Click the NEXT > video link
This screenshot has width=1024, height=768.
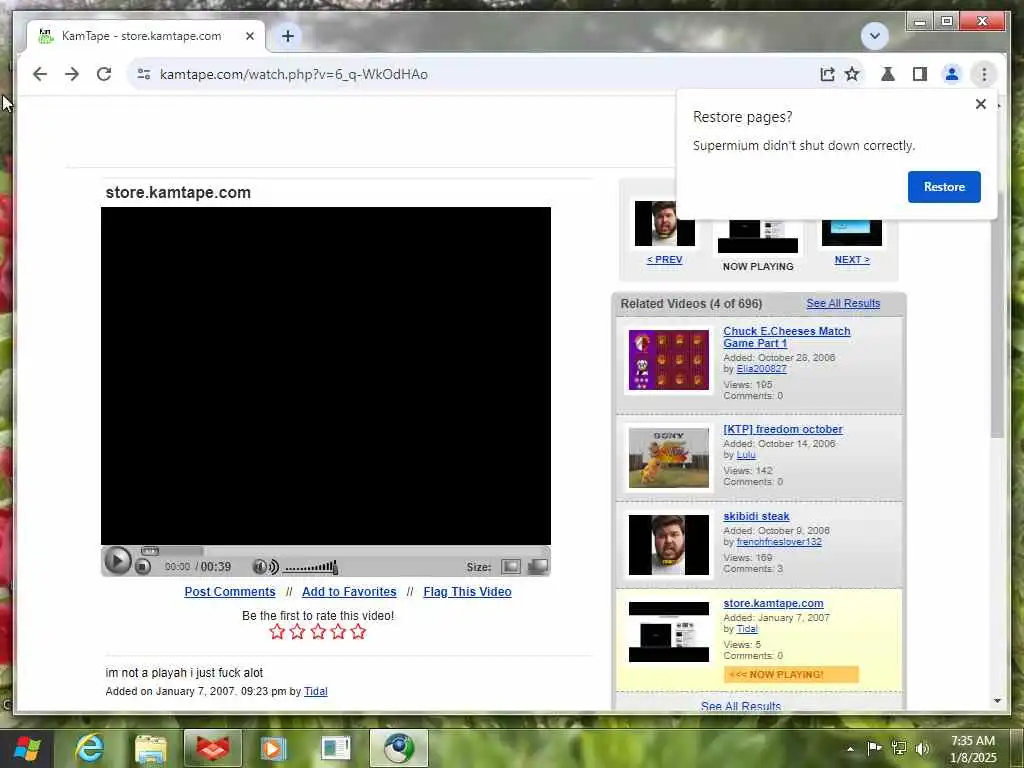[x=852, y=259]
